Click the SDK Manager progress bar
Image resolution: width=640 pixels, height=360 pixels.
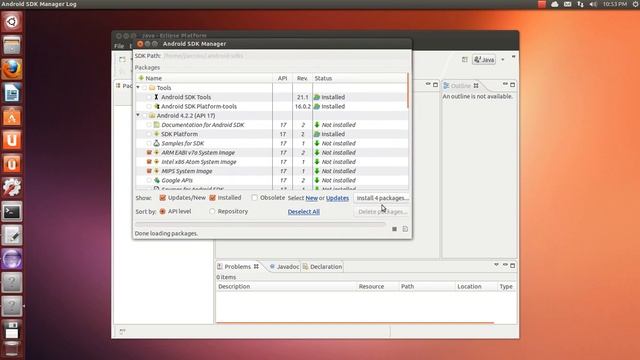[x=260, y=224]
